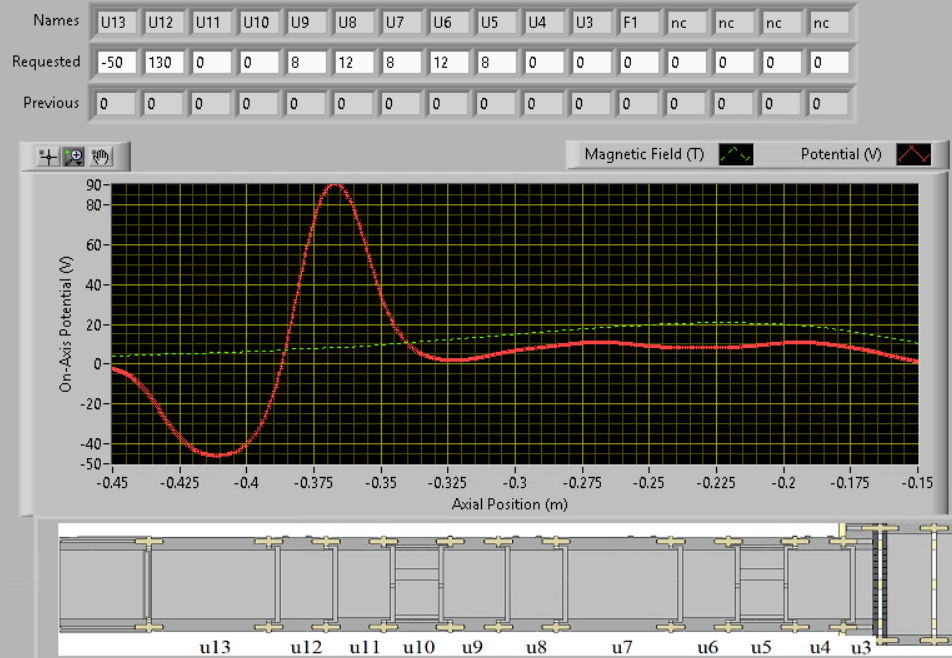Select the pan hand tool in graph palette
Screen dimensions: 952x658
(x=100, y=157)
